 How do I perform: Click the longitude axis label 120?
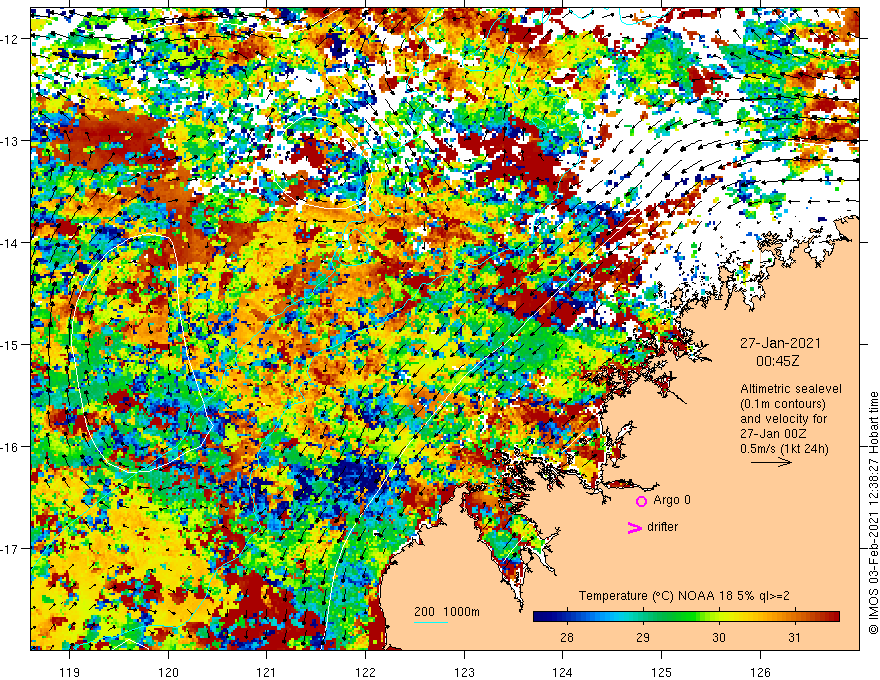[168, 672]
